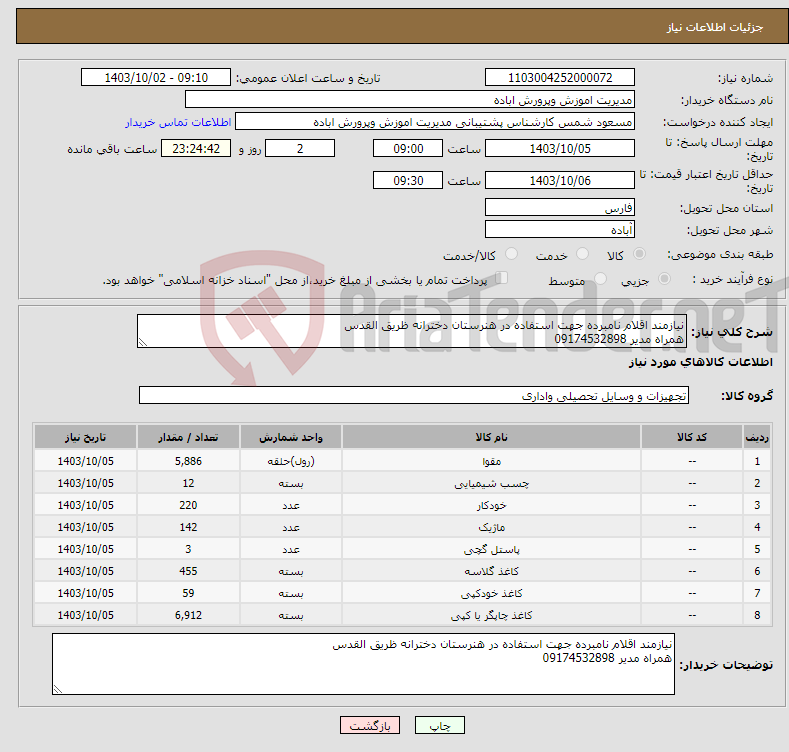
Task: Click the response deadline time 09:00 field
Action: point(408,148)
